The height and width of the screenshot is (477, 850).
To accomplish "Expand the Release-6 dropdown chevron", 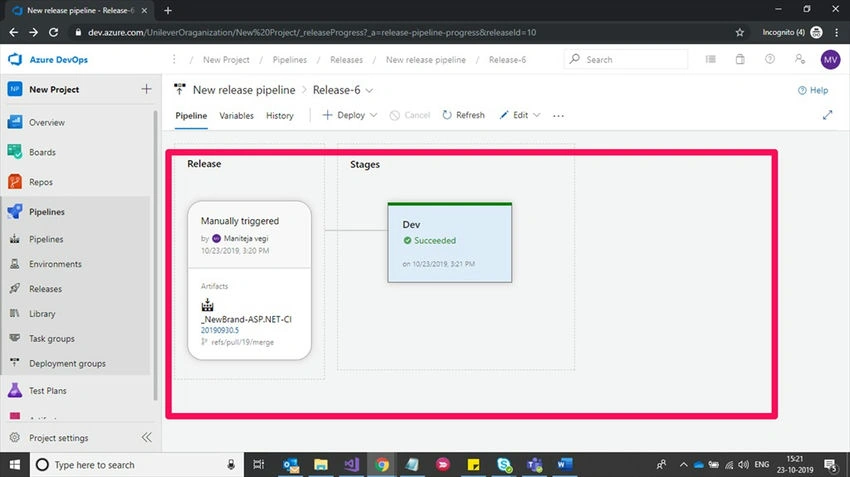I will [369, 91].
